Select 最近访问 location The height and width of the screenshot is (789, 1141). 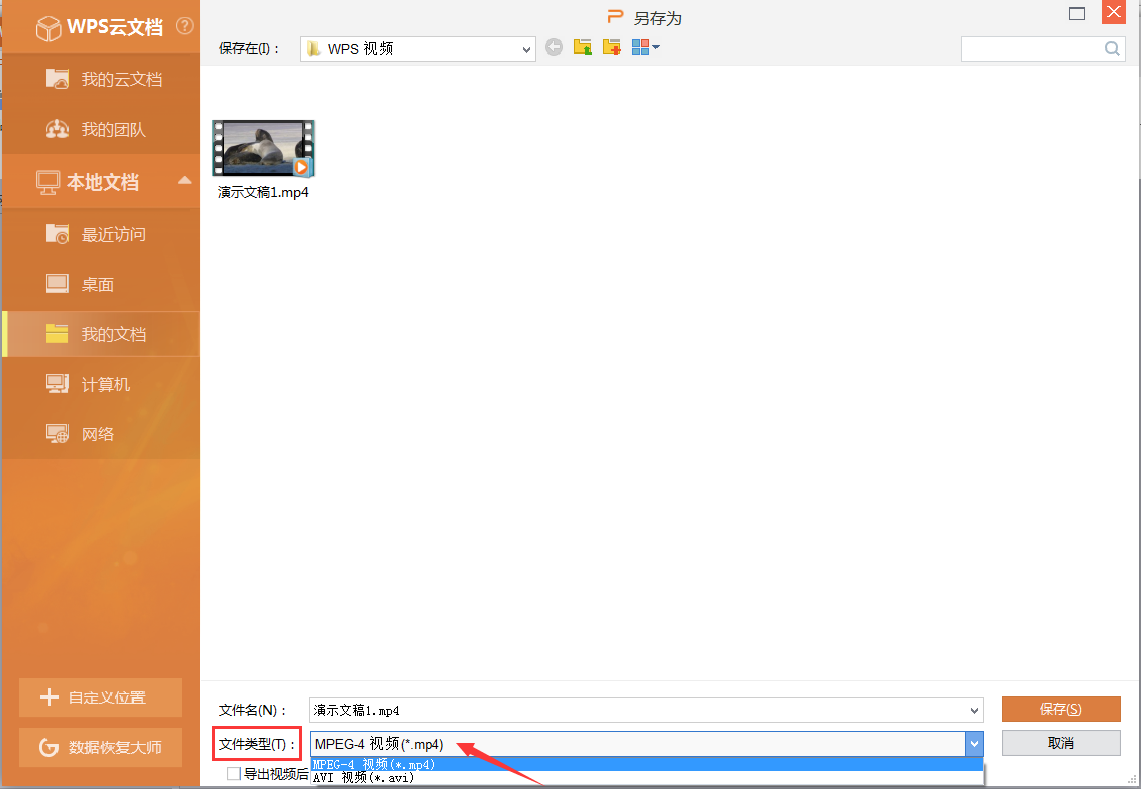tap(102, 234)
